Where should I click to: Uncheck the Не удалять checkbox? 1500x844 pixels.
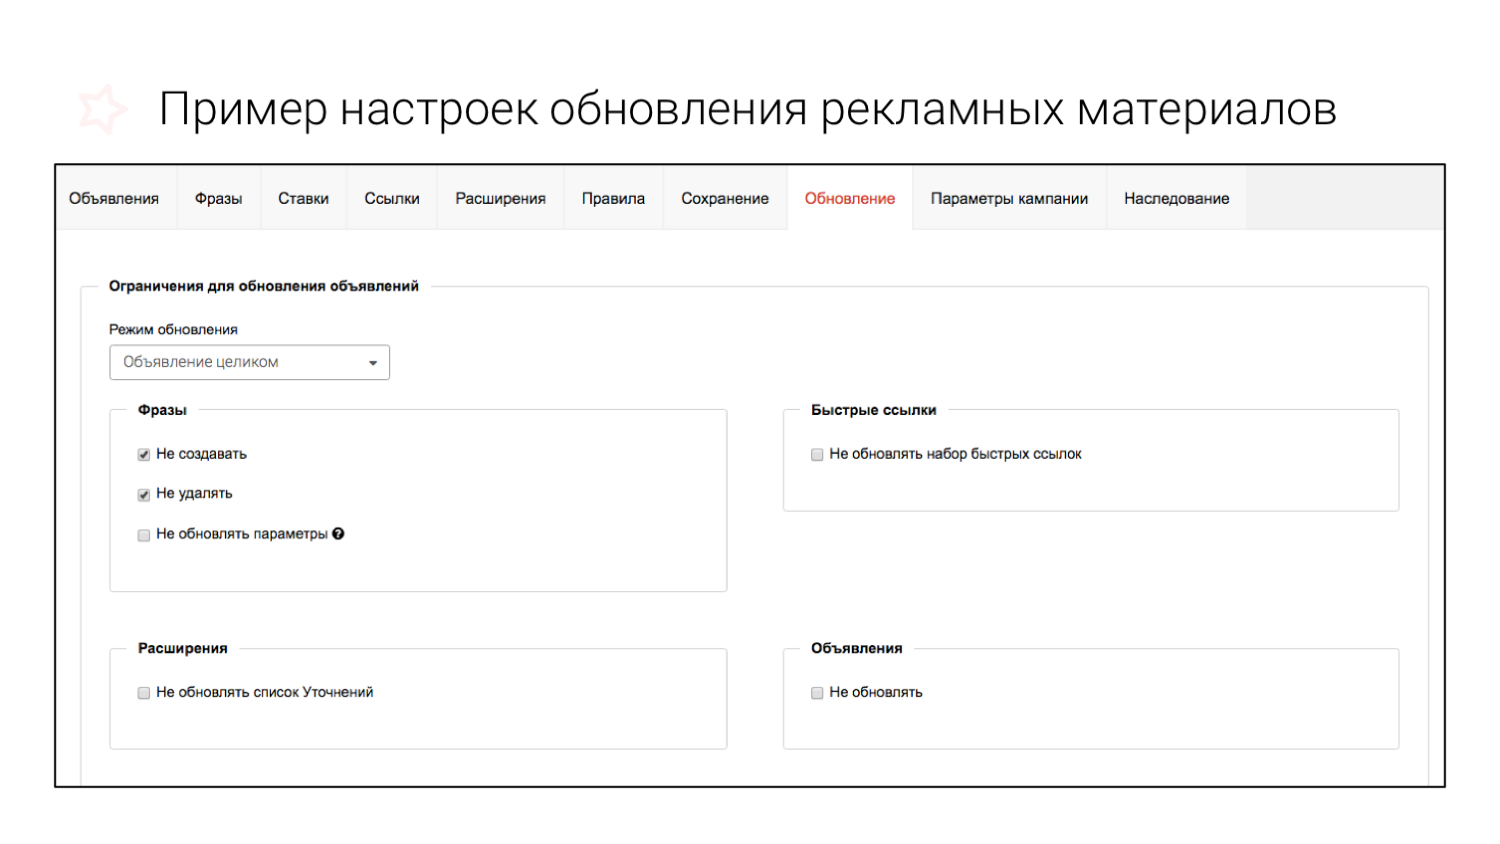click(x=144, y=495)
